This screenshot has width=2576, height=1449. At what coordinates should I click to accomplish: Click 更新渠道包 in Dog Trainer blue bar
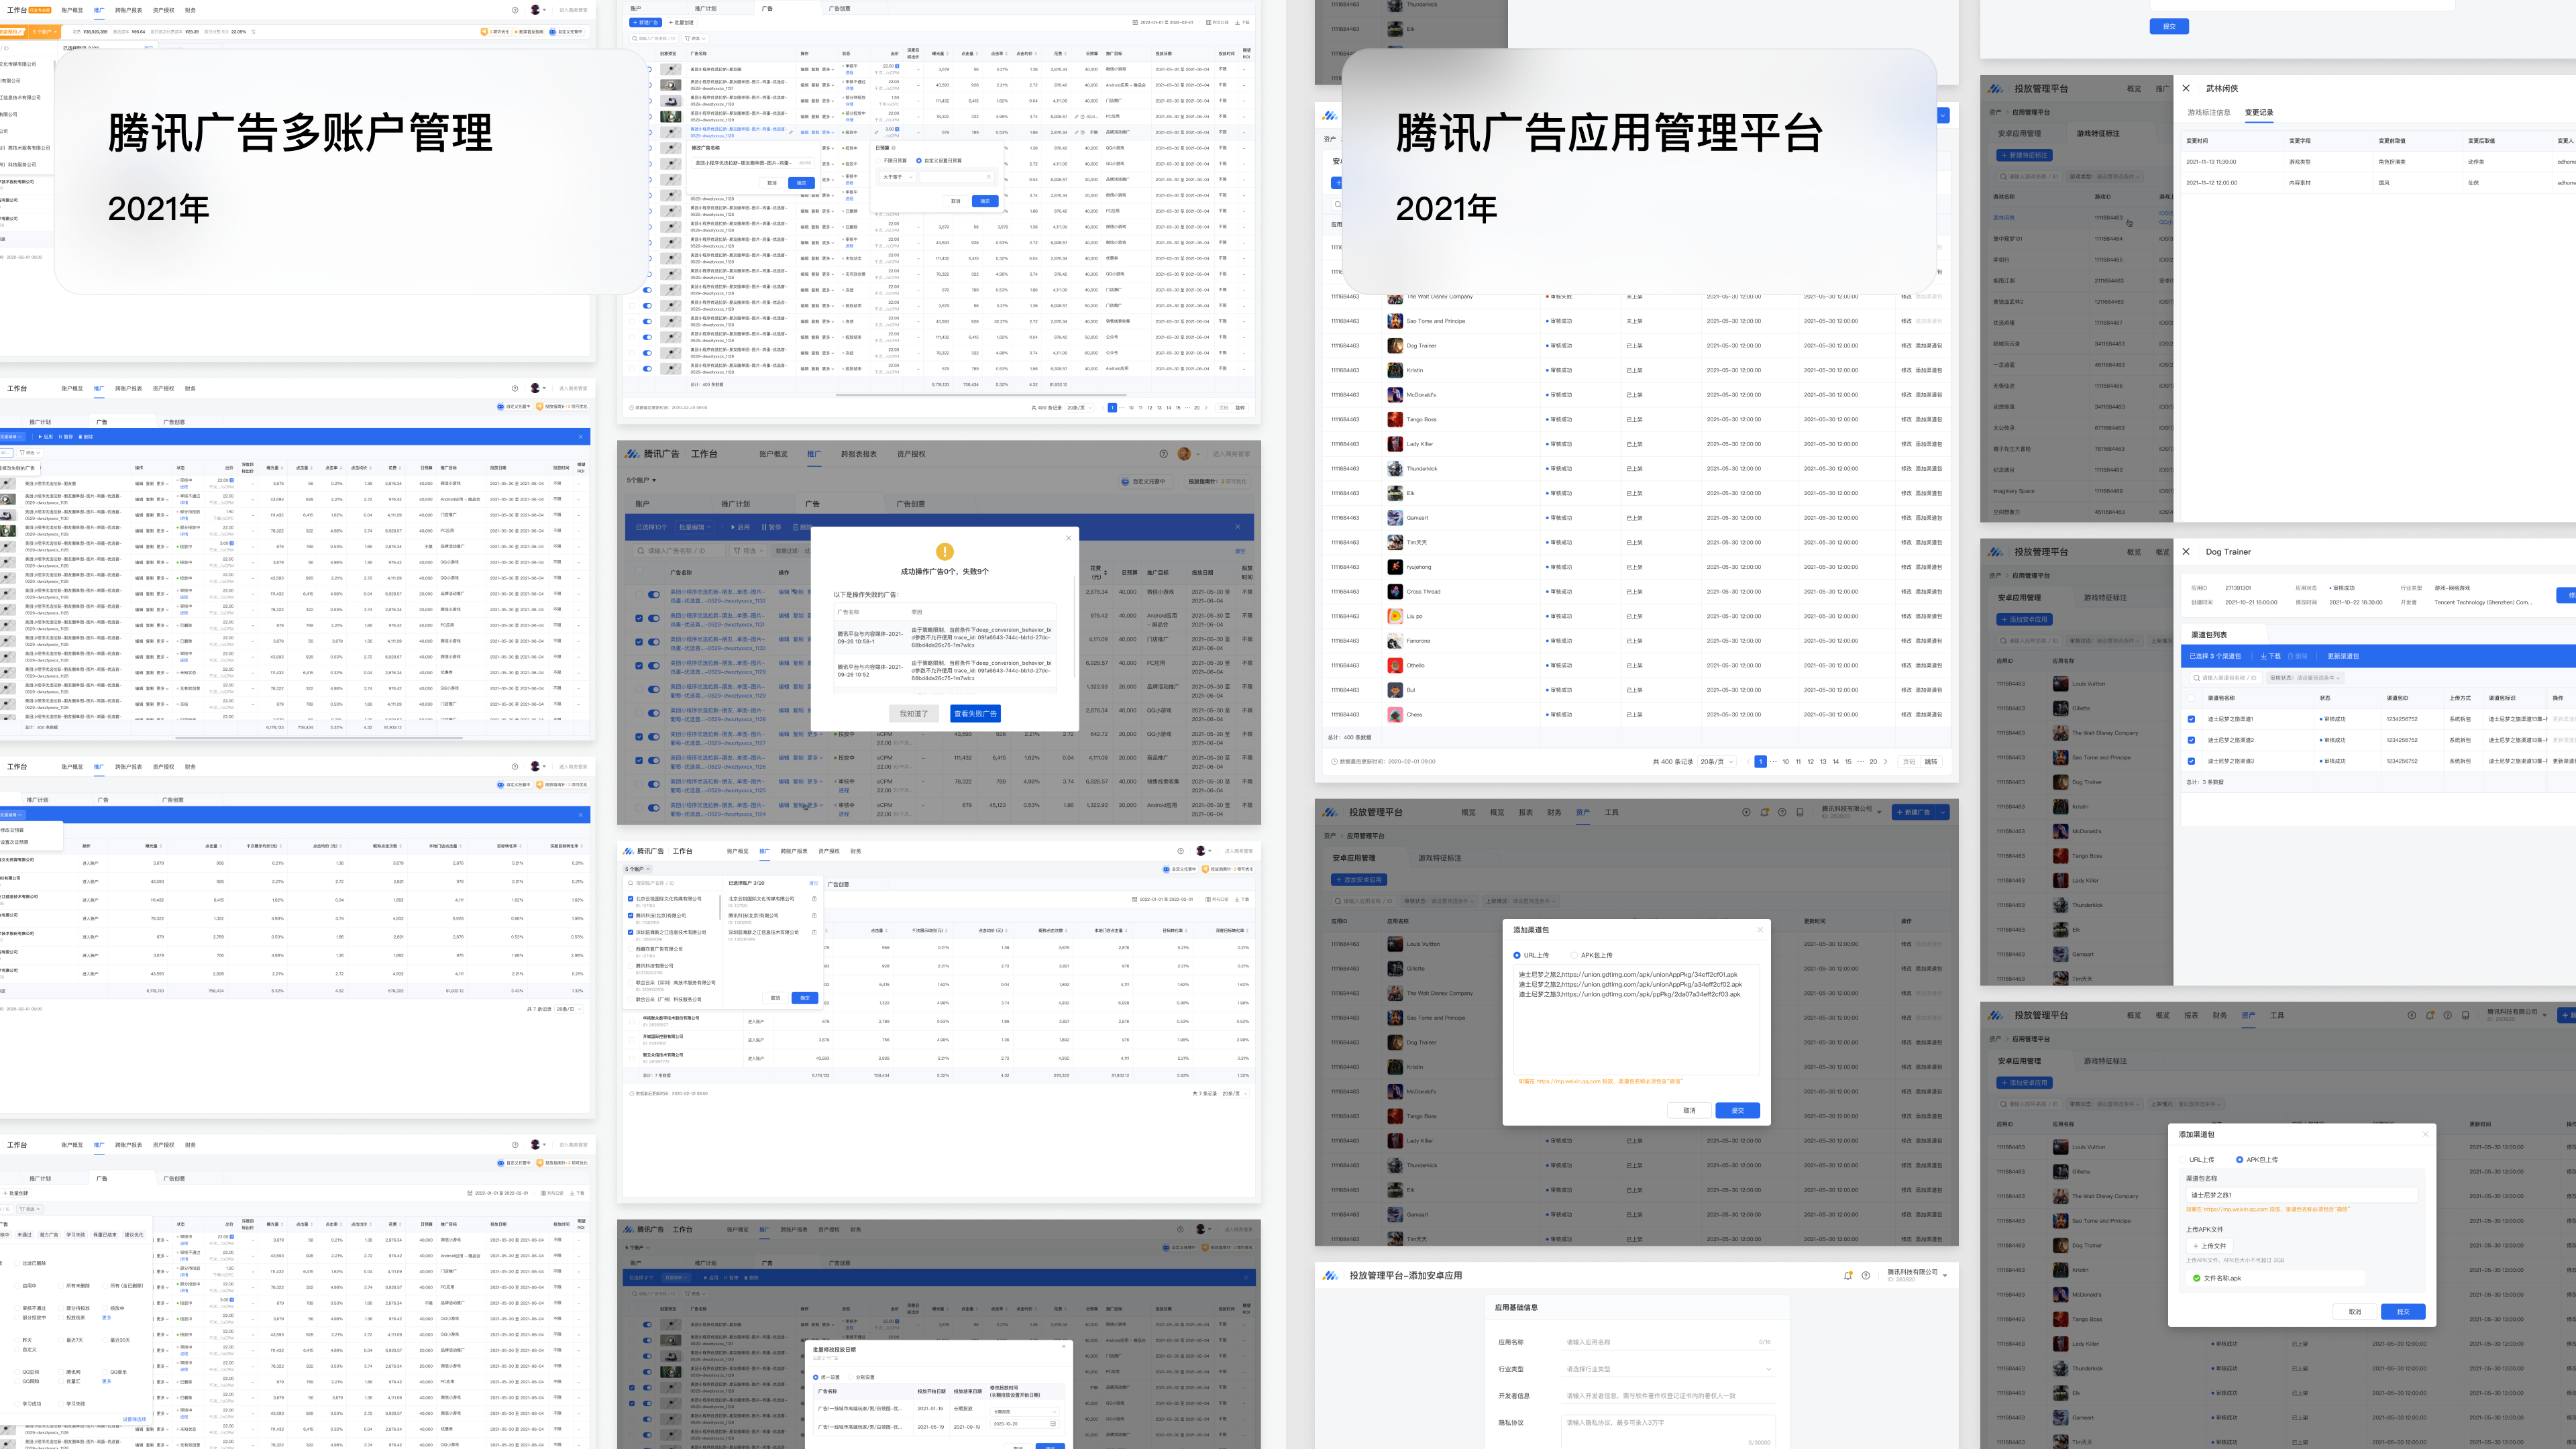coord(2343,656)
